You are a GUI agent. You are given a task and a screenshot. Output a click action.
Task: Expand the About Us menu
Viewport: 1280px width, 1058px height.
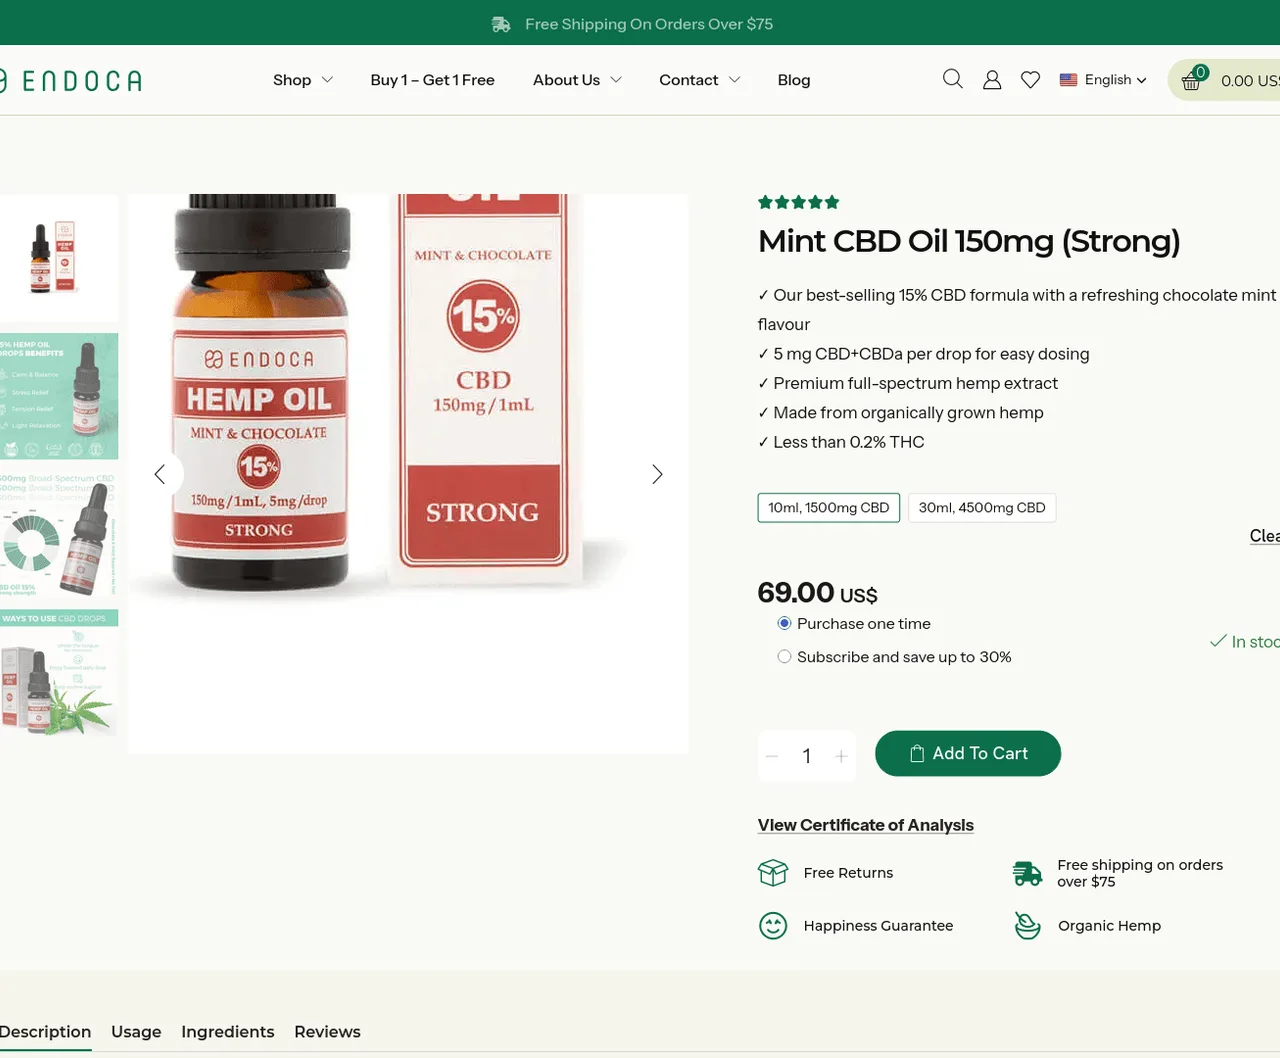point(577,80)
